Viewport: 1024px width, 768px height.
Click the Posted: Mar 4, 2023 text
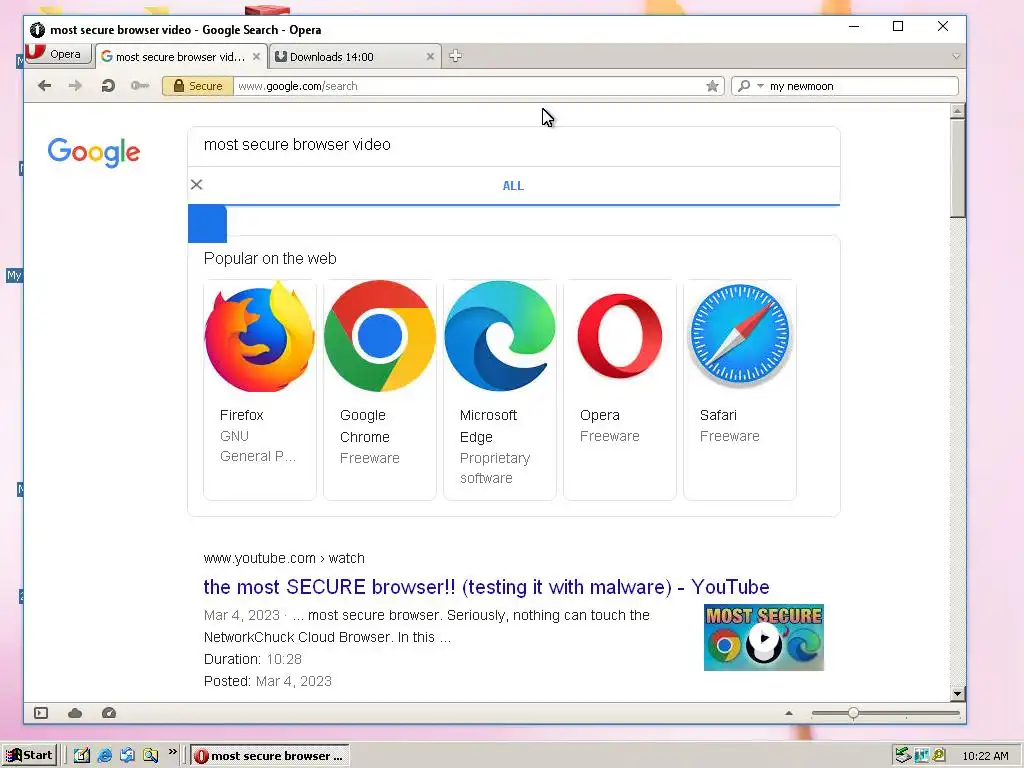(x=268, y=681)
